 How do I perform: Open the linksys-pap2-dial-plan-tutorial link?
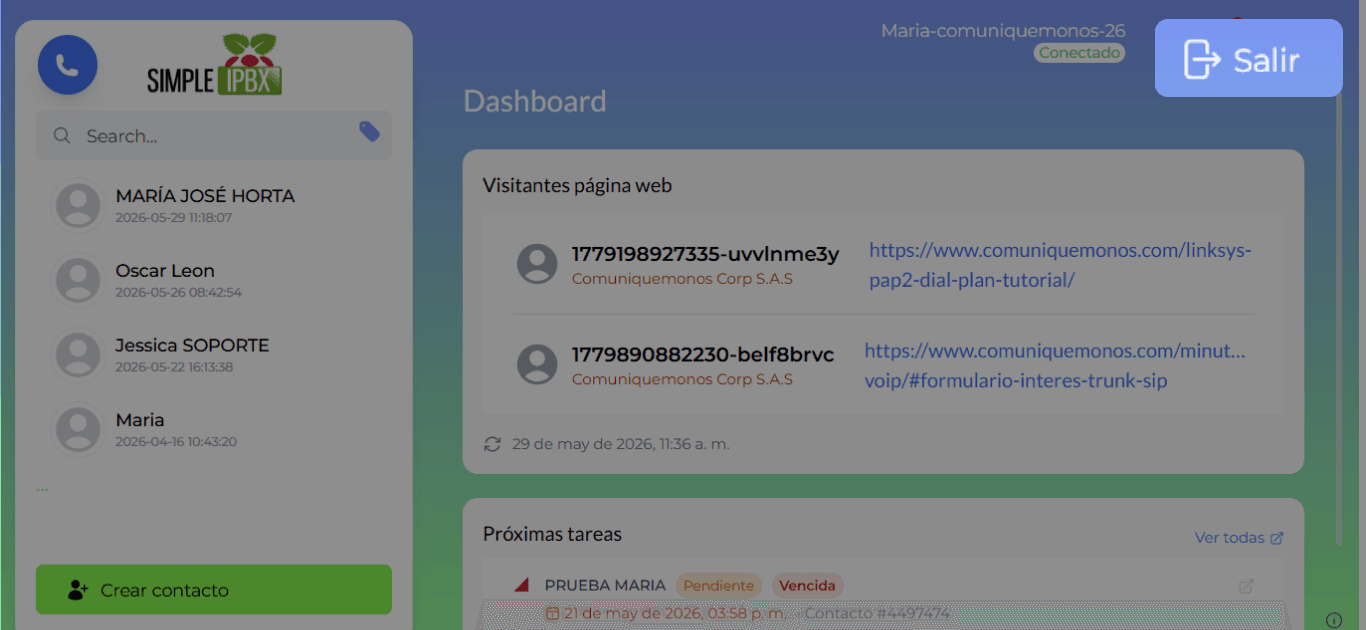(x=1060, y=265)
